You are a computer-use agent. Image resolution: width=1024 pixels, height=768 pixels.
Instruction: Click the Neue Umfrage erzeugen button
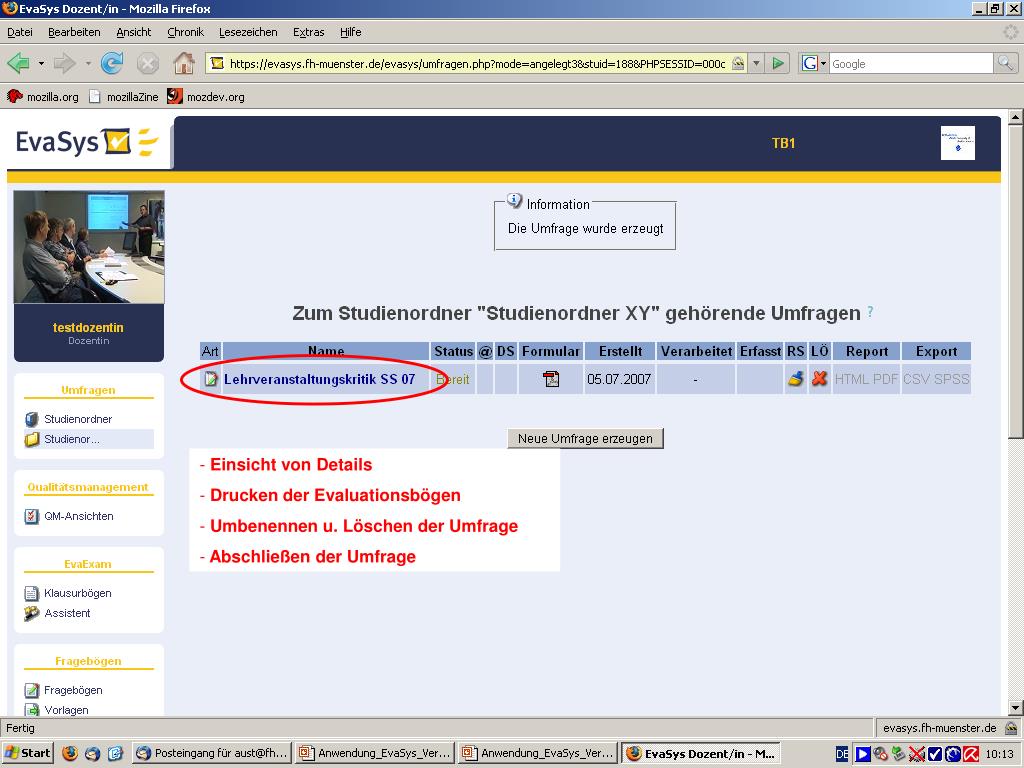pyautogui.click(x=585, y=438)
